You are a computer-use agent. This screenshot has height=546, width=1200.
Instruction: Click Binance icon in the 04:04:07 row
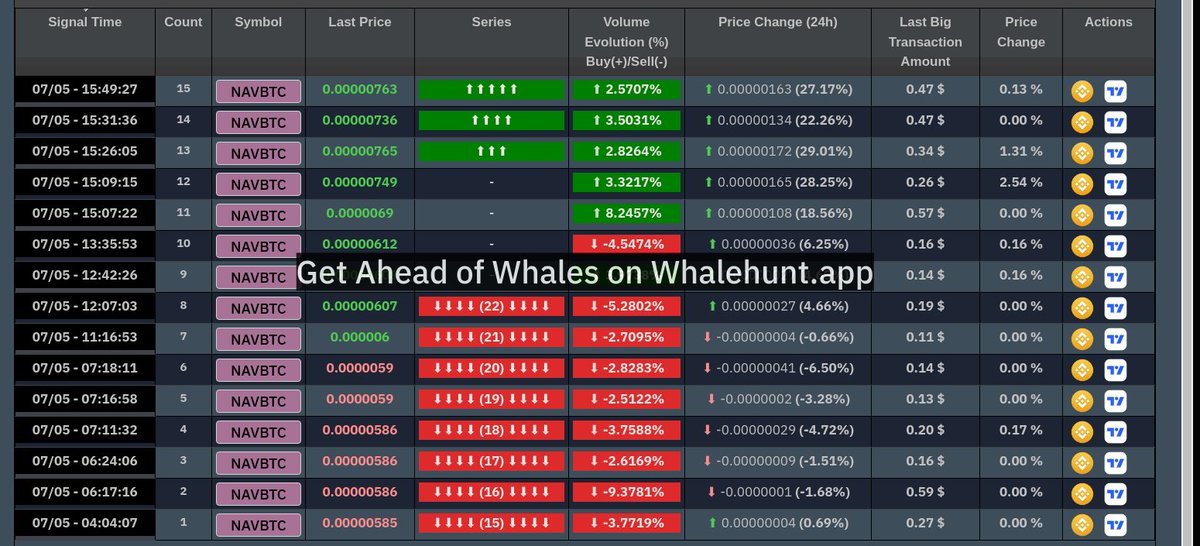point(1082,525)
